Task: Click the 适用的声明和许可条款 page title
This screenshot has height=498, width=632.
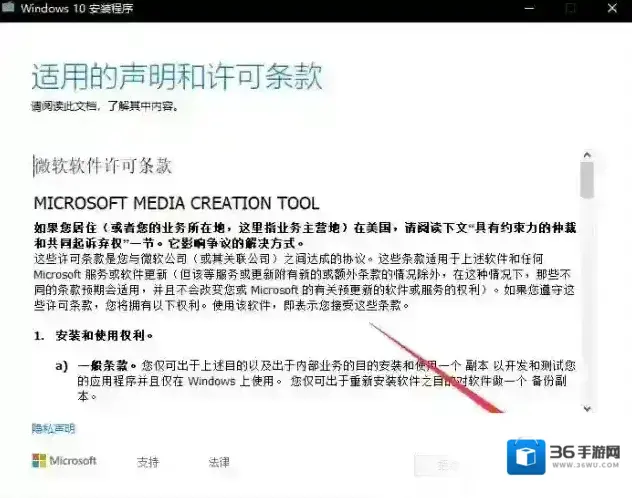Action: [x=177, y=77]
